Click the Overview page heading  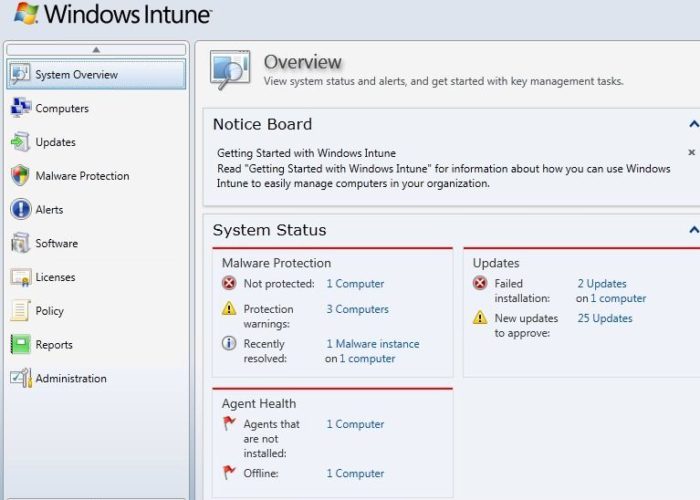(303, 62)
